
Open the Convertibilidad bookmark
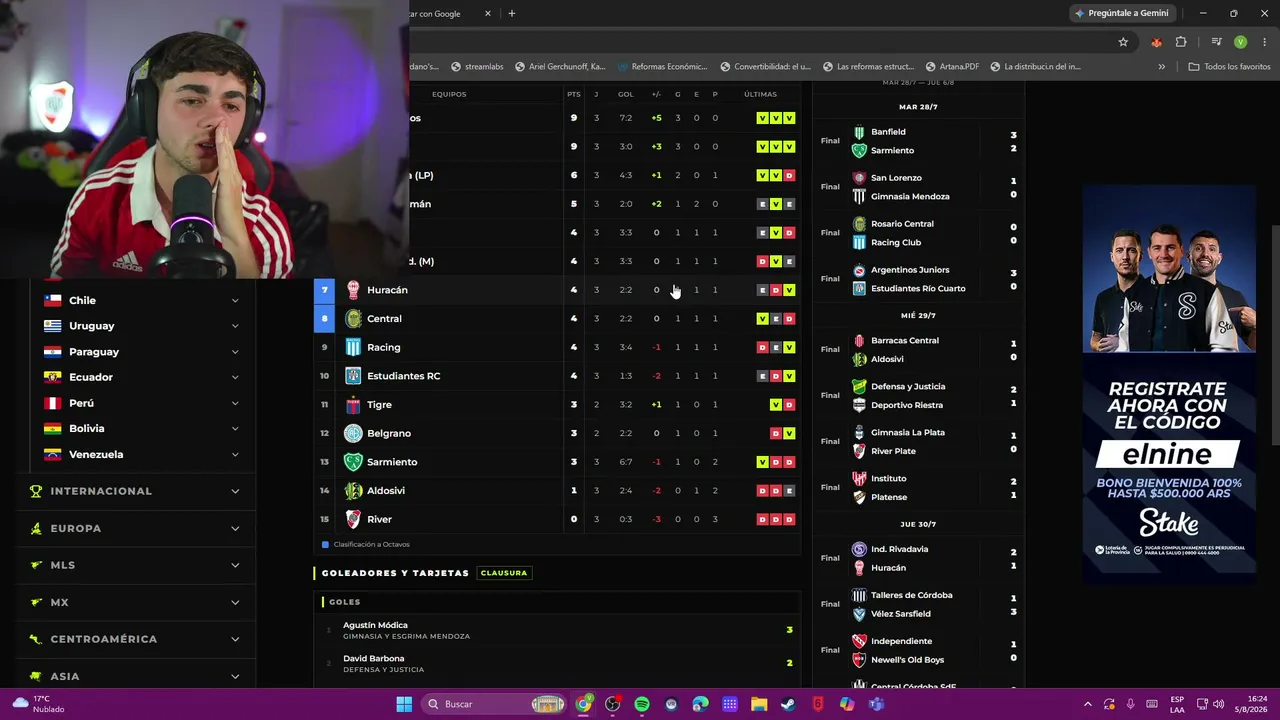(765, 67)
